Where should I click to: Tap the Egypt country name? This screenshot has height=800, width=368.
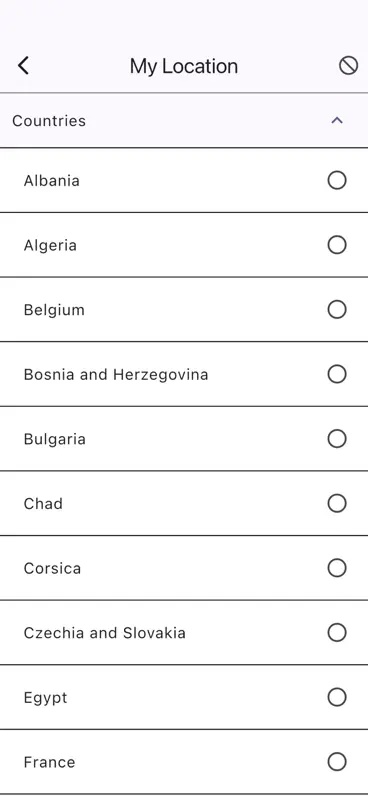pos(45,698)
